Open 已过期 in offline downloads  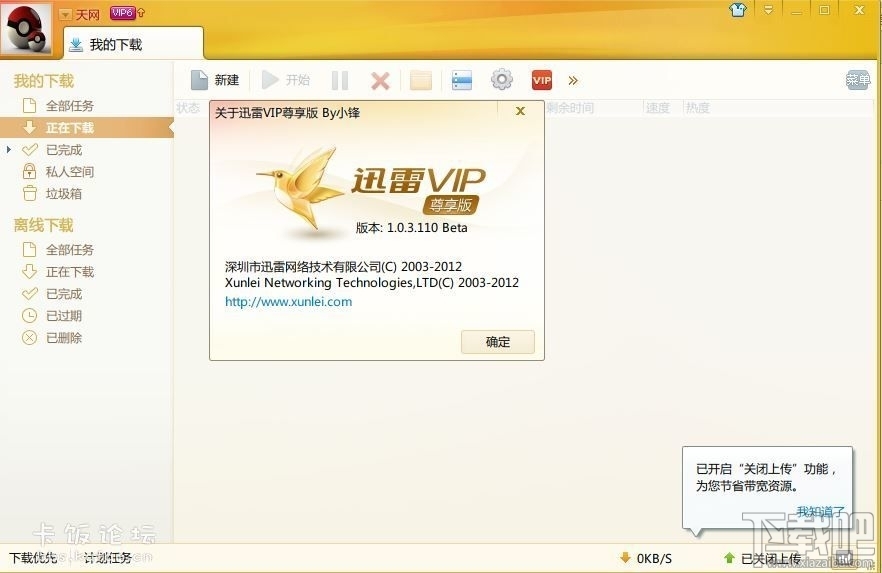(x=64, y=316)
